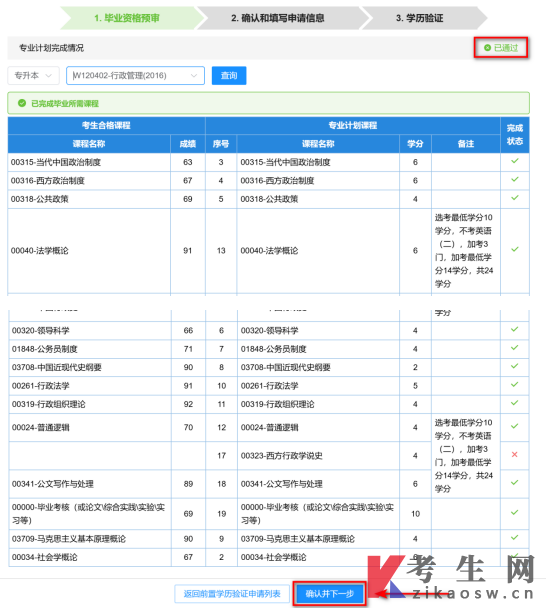This screenshot has width=549, height=612.
Task: Click completion checkmark for 01848-公务员制度
Action: (x=514, y=347)
